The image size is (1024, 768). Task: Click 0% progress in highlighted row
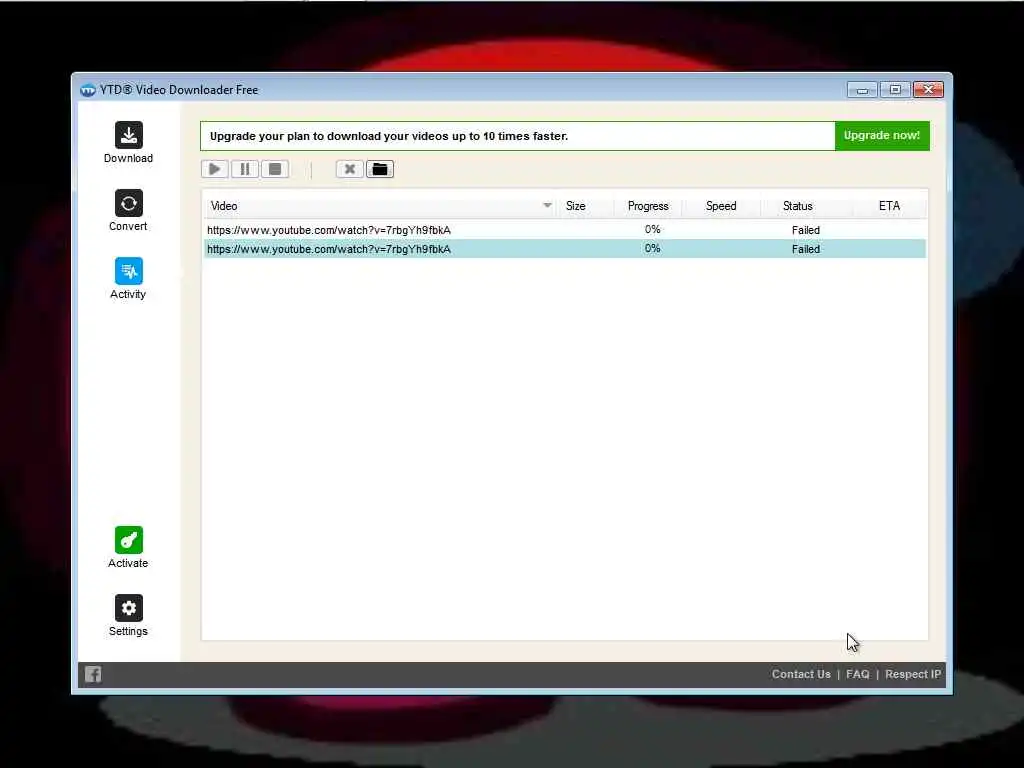[652, 248]
